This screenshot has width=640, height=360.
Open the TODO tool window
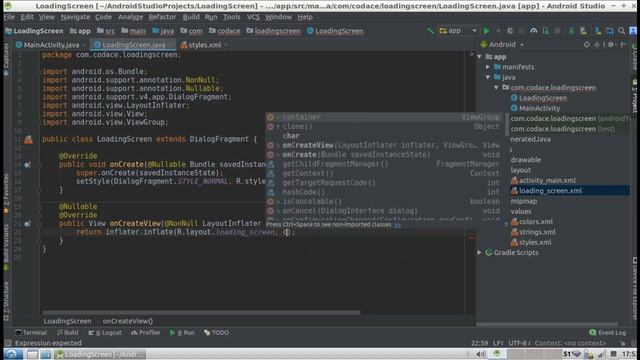point(216,333)
